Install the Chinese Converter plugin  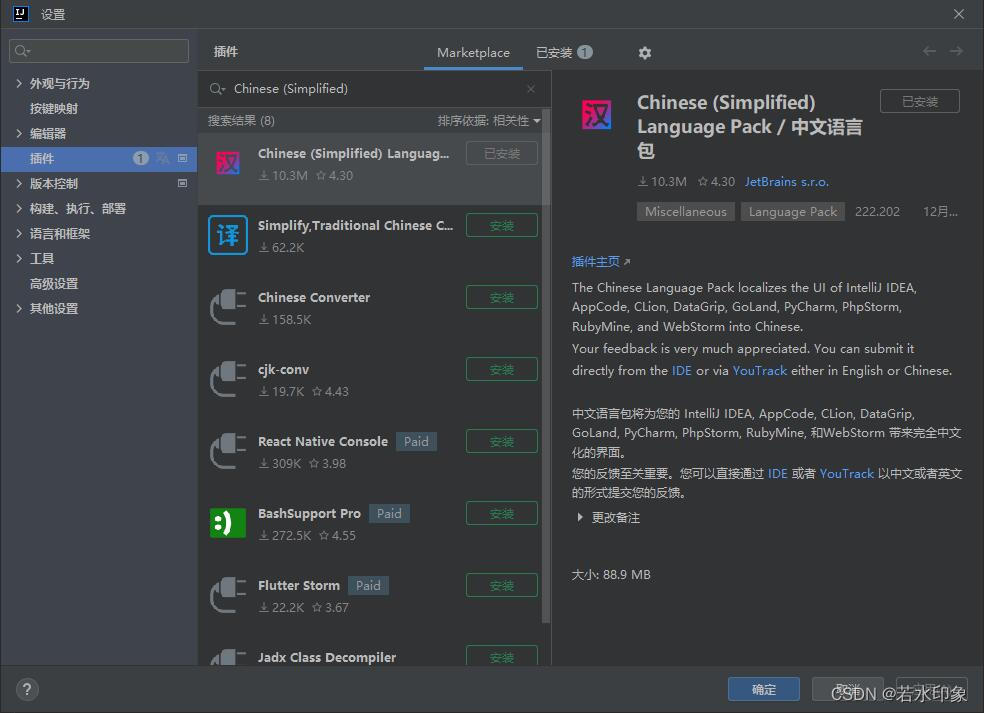point(501,298)
